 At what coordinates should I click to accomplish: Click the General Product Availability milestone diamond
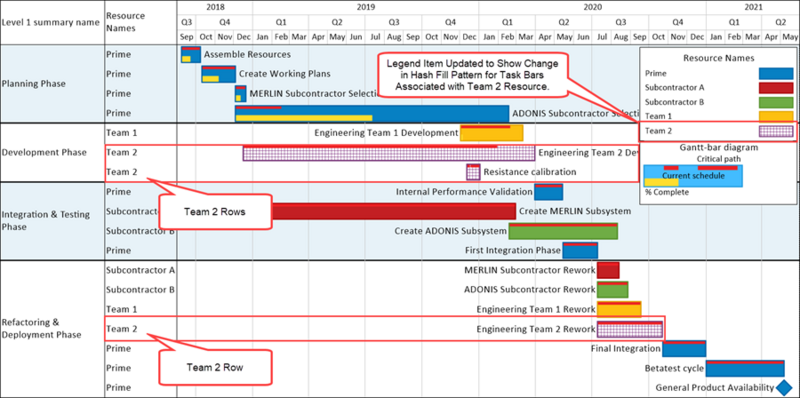[x=784, y=388]
